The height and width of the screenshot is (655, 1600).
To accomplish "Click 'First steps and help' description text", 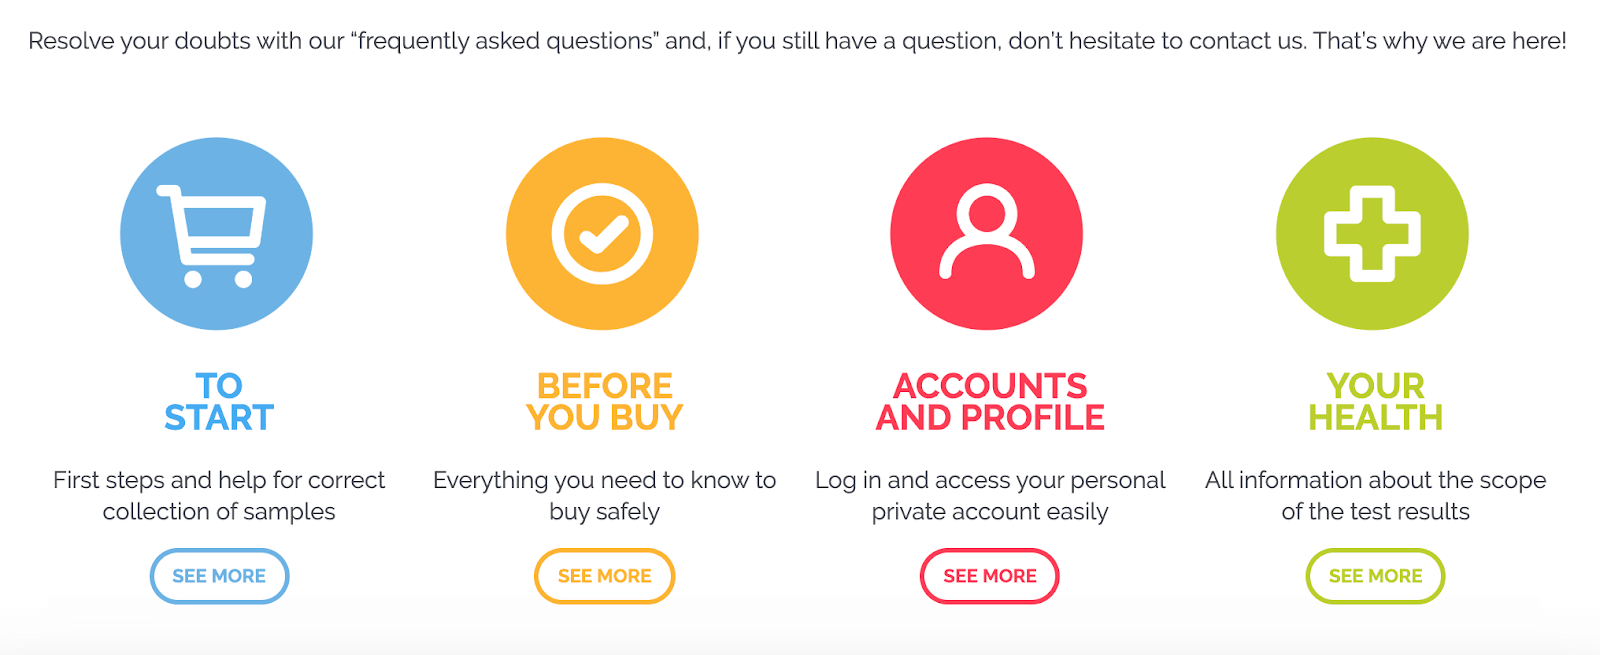I will point(219,496).
